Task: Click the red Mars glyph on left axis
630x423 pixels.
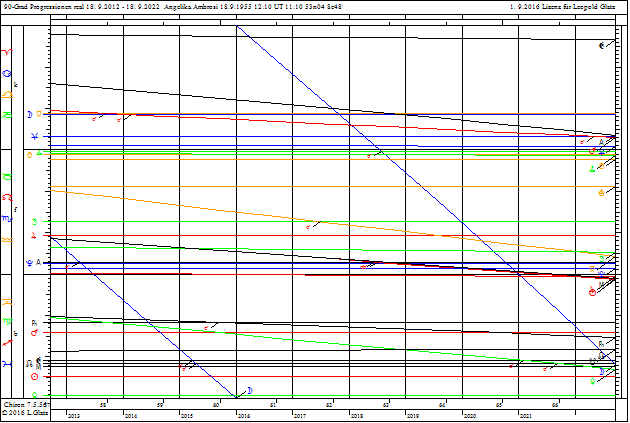Action: (35, 333)
